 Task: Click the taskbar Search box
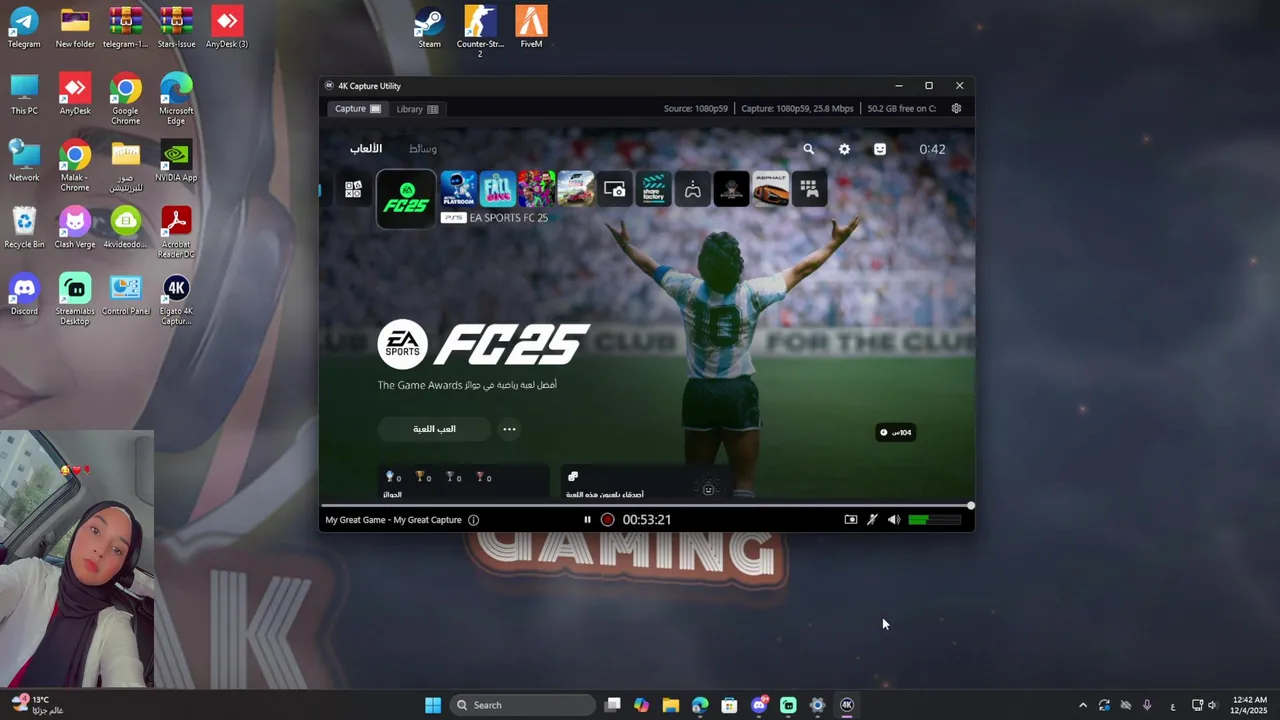click(x=523, y=705)
